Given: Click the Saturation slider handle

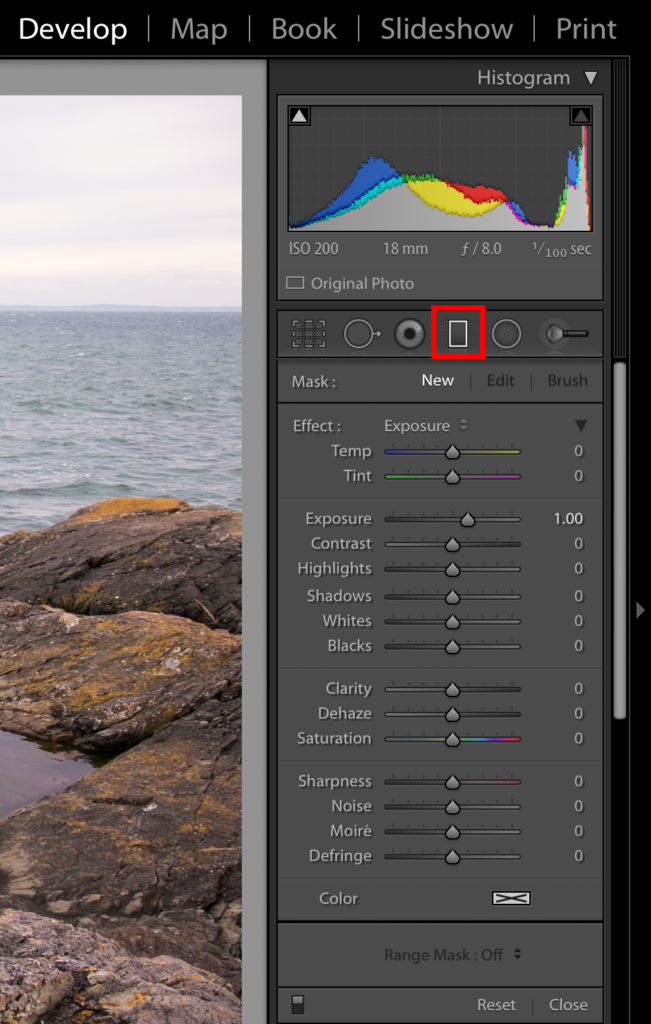Looking at the screenshot, I should [453, 739].
